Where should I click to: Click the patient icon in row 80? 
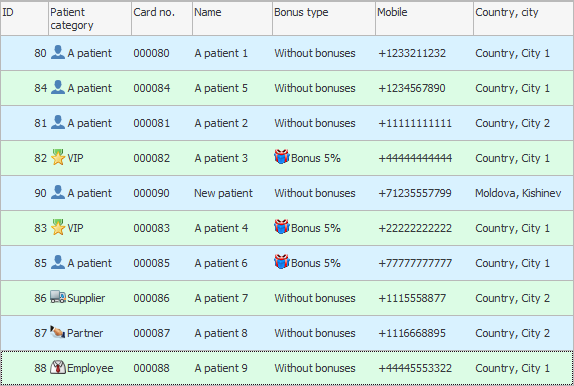click(58, 52)
